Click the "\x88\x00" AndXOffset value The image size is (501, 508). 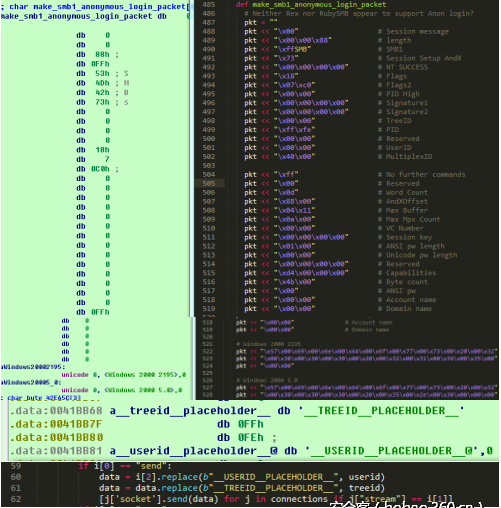pyautogui.click(x=294, y=201)
